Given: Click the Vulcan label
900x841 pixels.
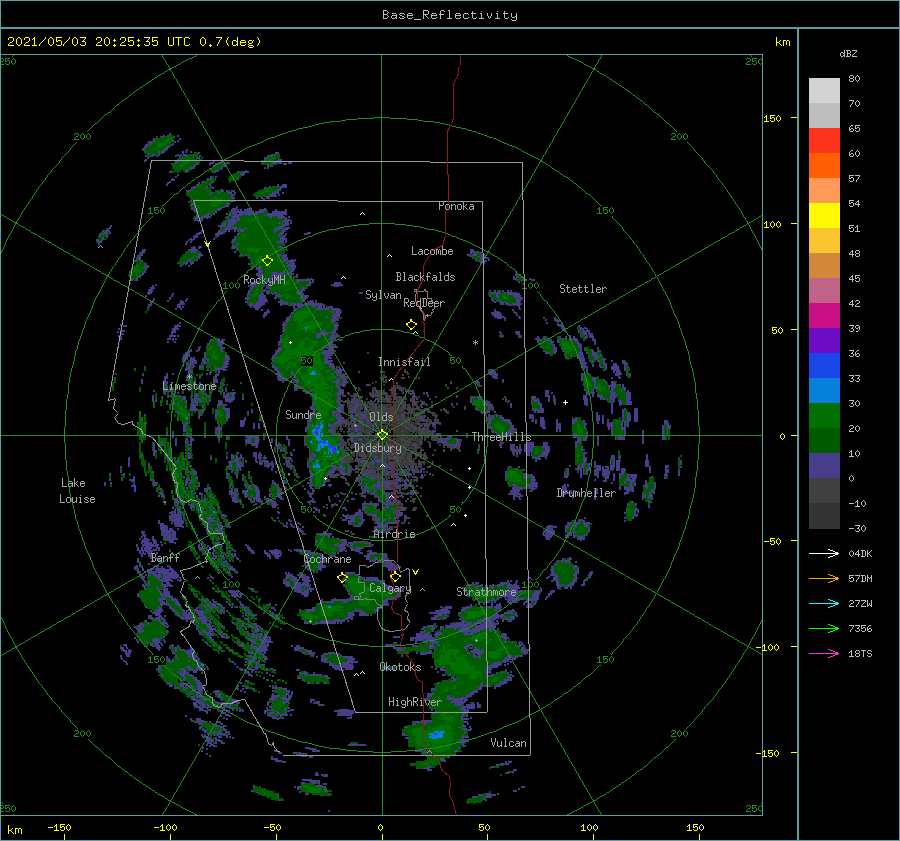Looking at the screenshot, I should pyautogui.click(x=508, y=743).
